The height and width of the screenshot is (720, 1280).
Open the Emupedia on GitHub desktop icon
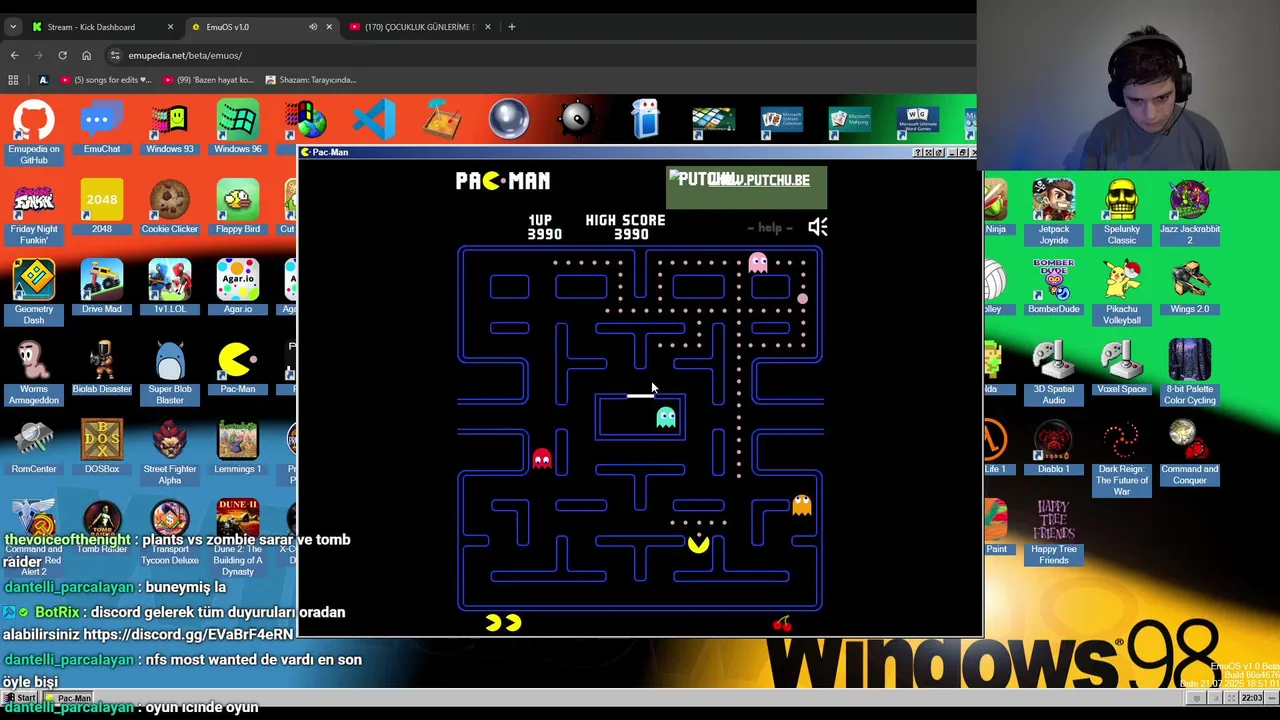(34, 132)
